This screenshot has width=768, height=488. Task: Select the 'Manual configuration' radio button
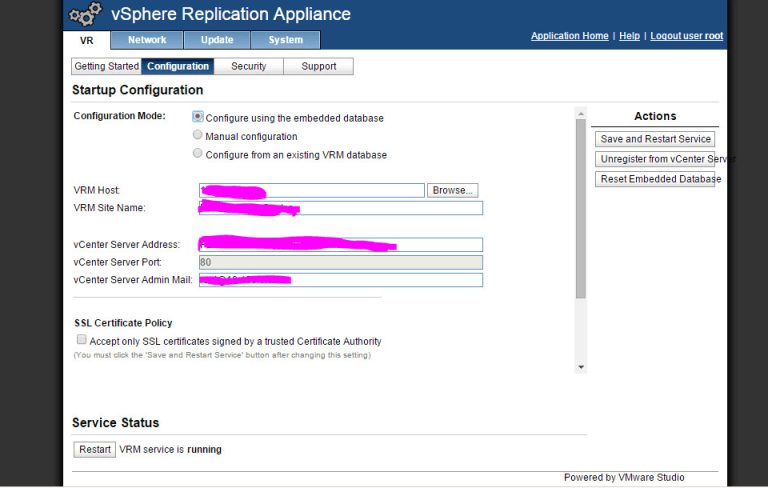pos(198,135)
